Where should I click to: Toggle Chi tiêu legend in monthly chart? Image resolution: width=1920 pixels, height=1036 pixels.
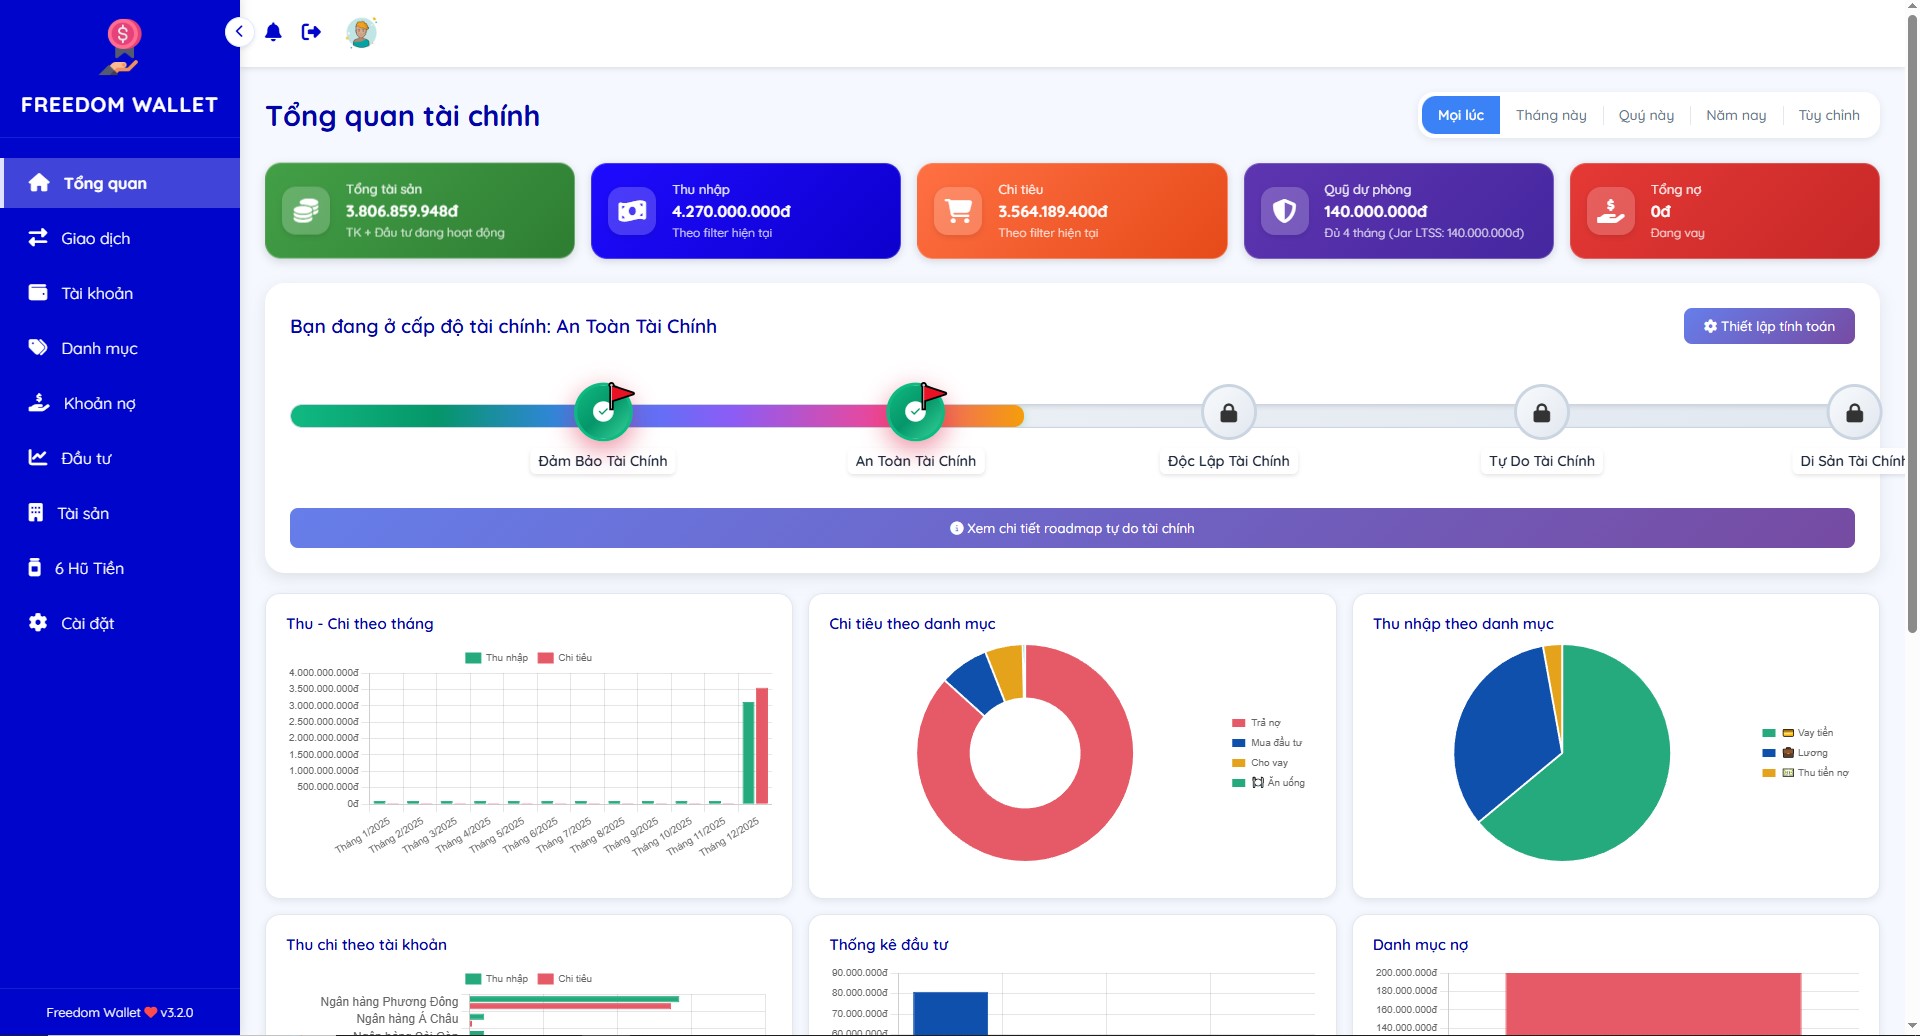pos(565,658)
